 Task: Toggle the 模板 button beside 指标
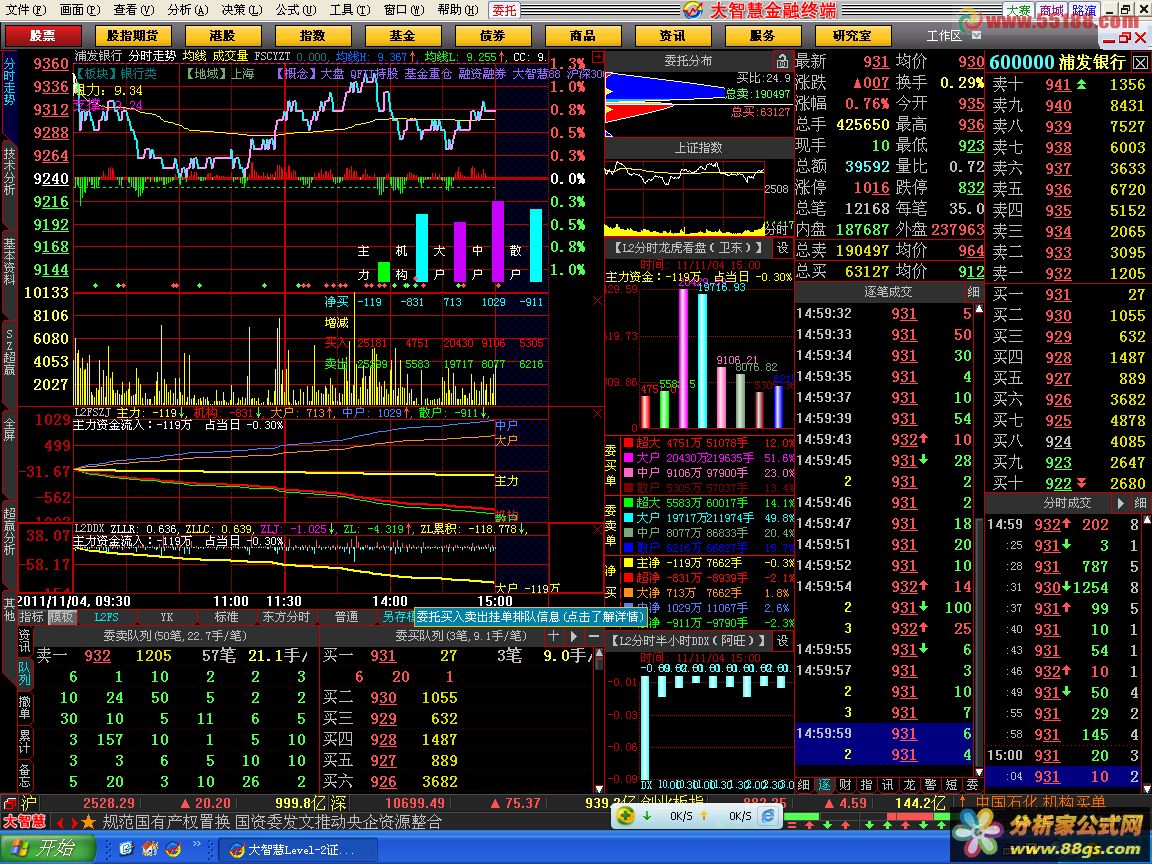coord(61,617)
